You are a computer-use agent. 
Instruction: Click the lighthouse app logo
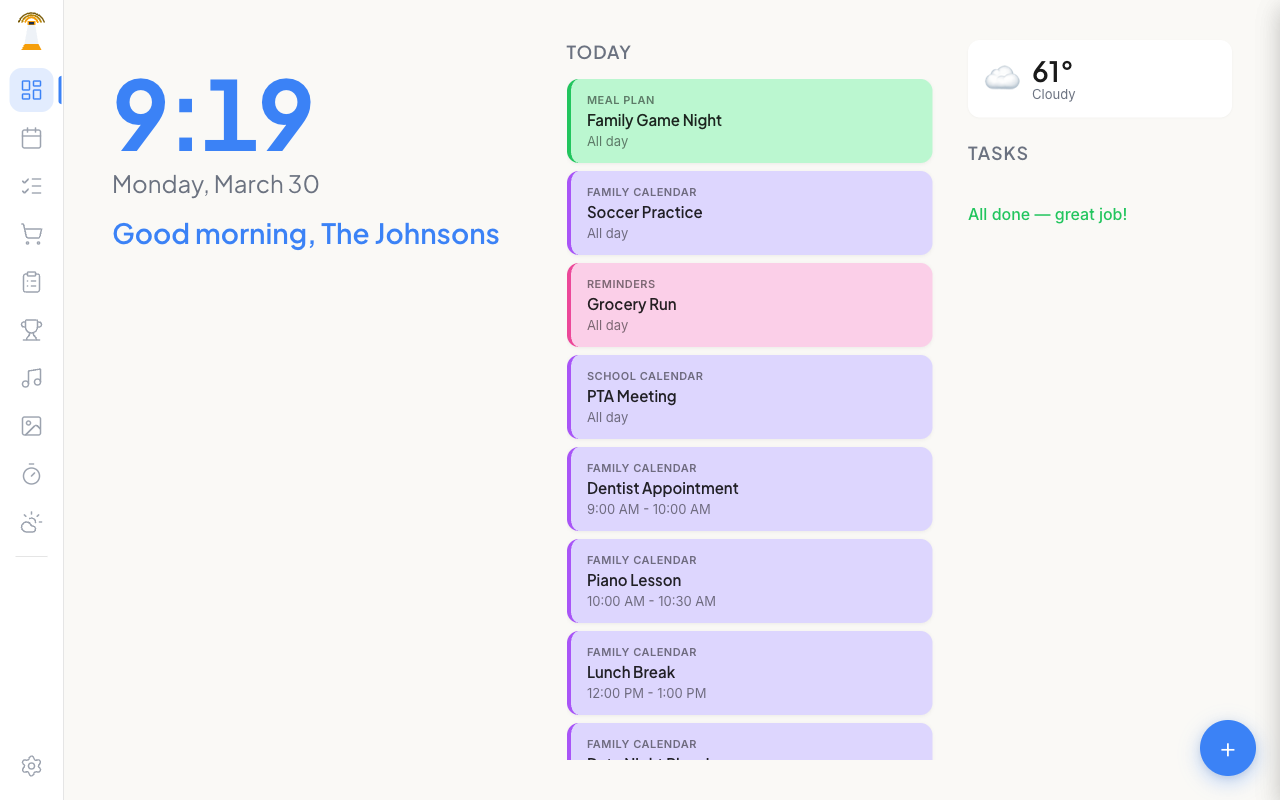(31, 31)
